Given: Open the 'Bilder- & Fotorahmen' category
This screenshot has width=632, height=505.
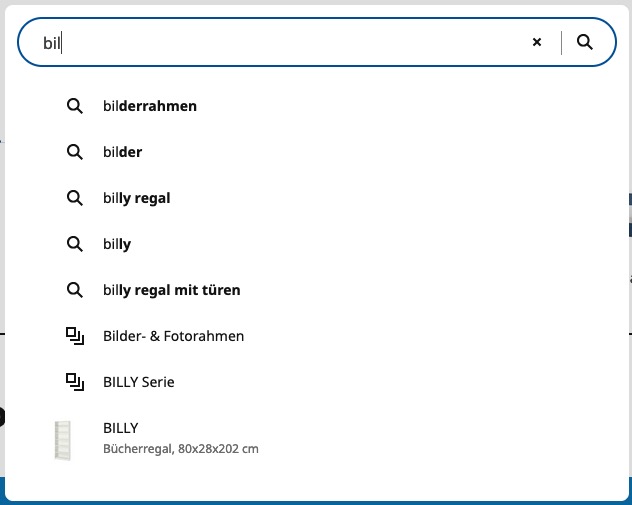Looking at the screenshot, I should click(173, 336).
